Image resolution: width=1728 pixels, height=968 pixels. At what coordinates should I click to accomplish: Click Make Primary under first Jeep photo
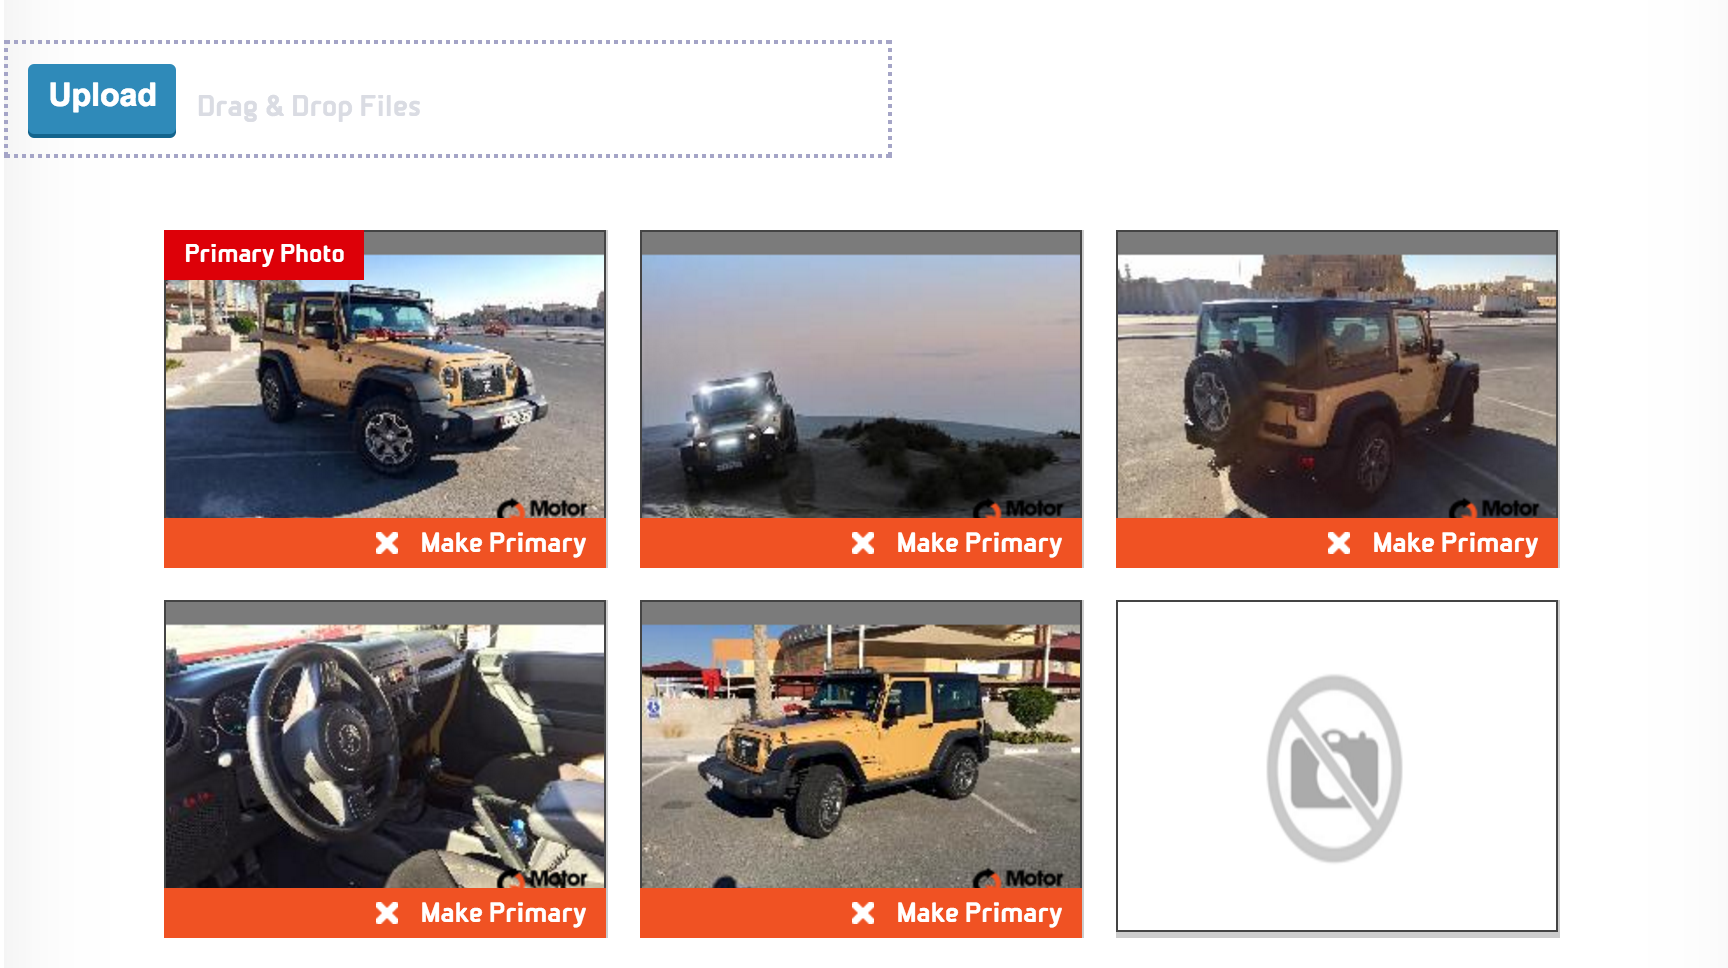[503, 543]
